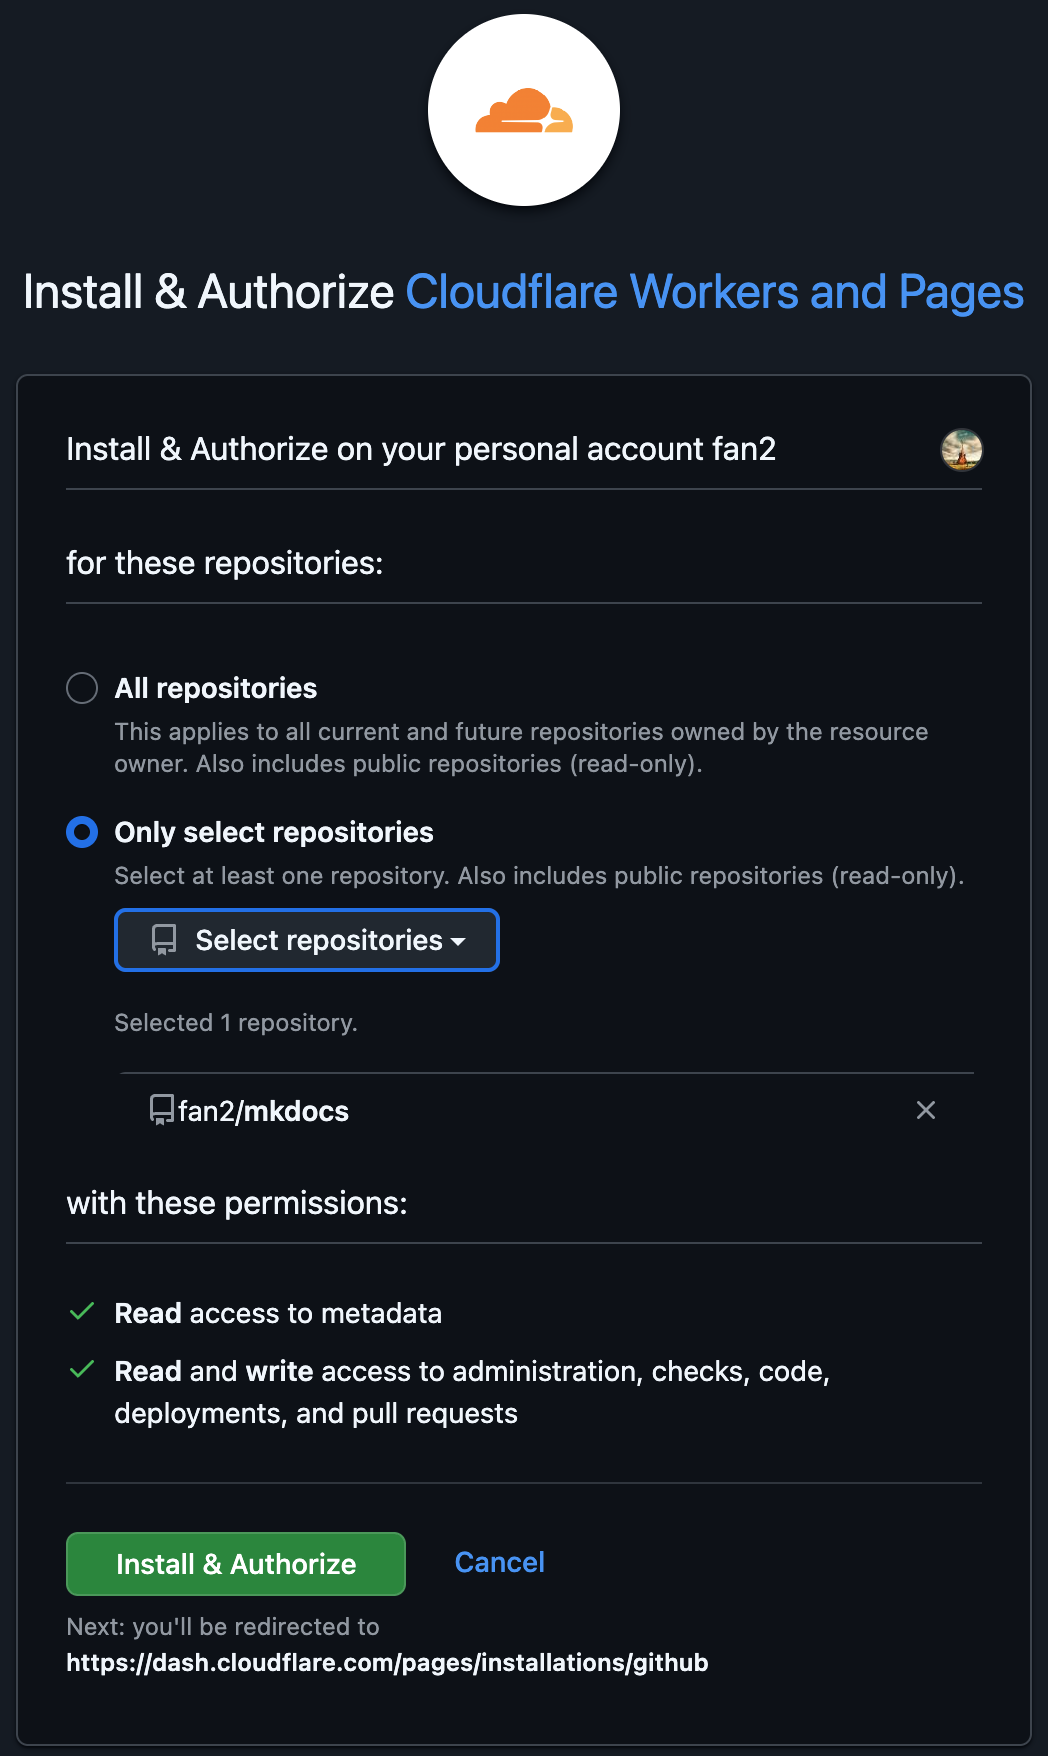1048x1756 pixels.
Task: Enable access for all current and future repositories
Action: tap(82, 688)
